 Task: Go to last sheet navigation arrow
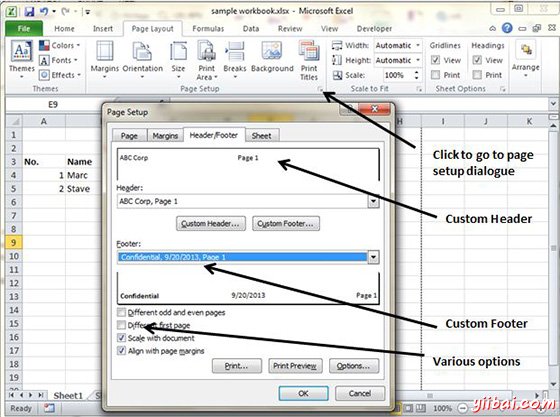click(x=41, y=395)
